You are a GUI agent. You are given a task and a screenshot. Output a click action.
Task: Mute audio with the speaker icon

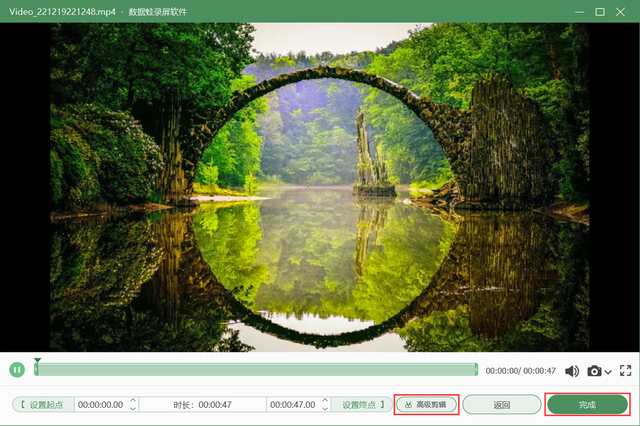click(572, 371)
